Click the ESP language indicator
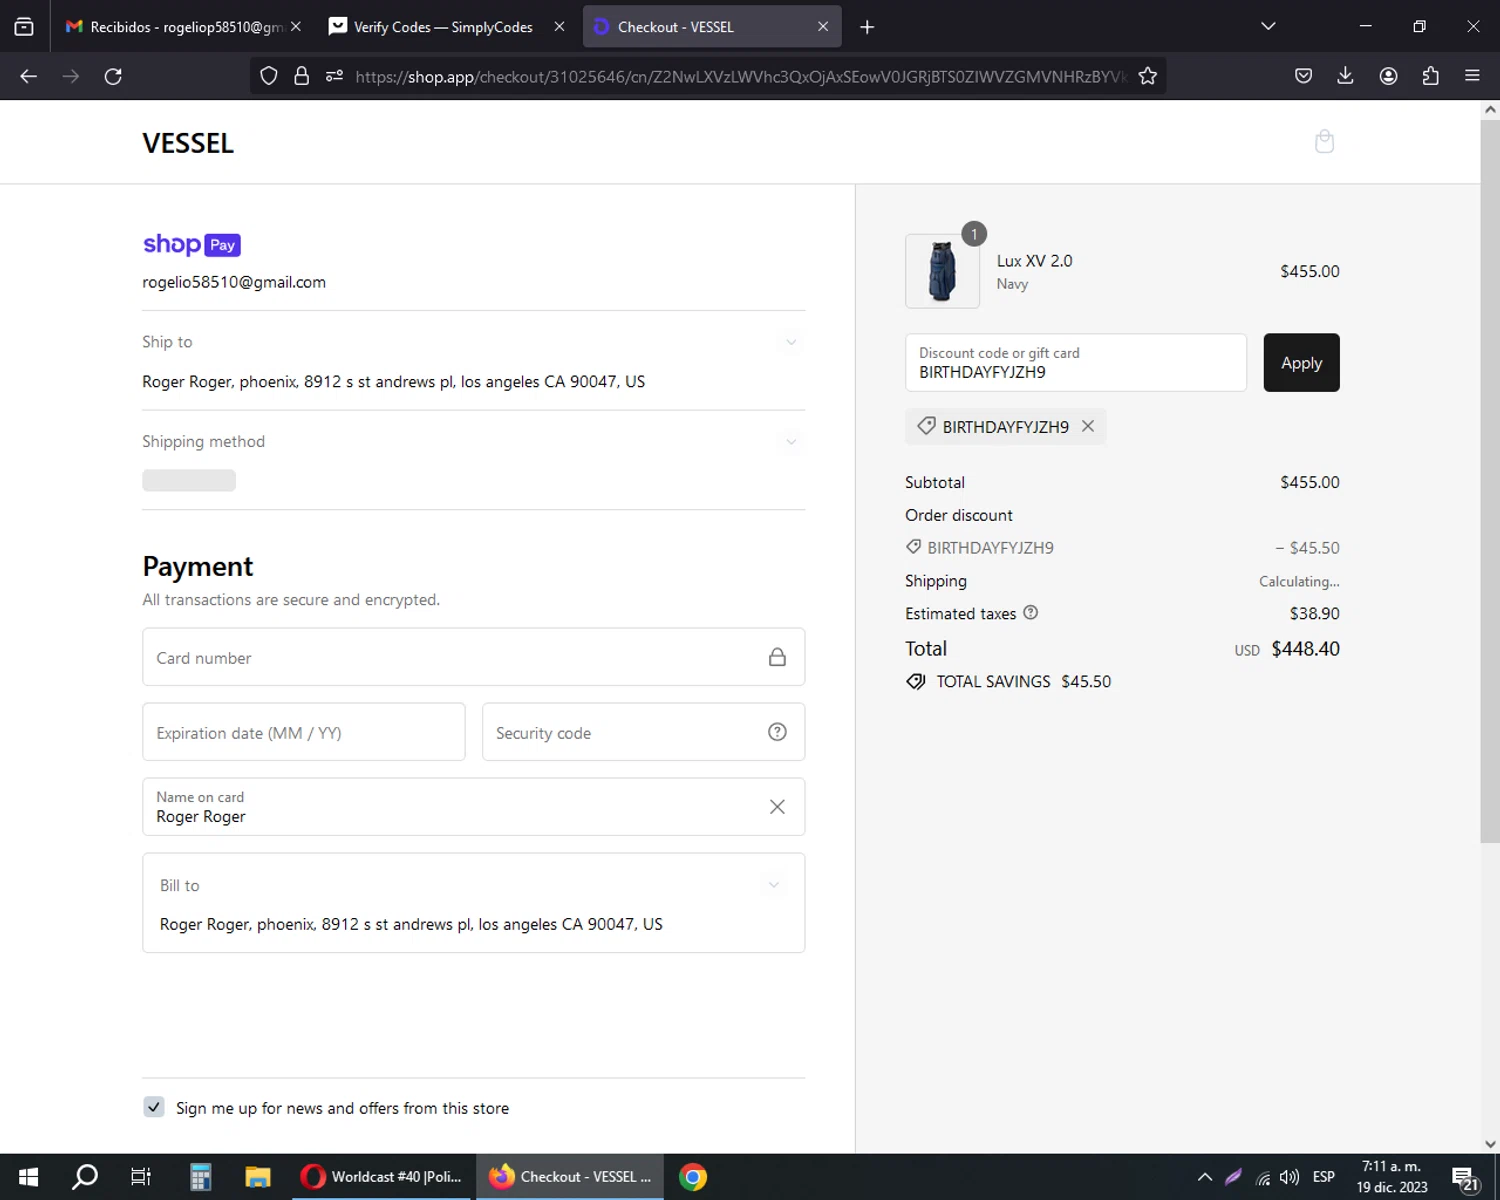The width and height of the screenshot is (1500, 1200). pyautogui.click(x=1323, y=1177)
